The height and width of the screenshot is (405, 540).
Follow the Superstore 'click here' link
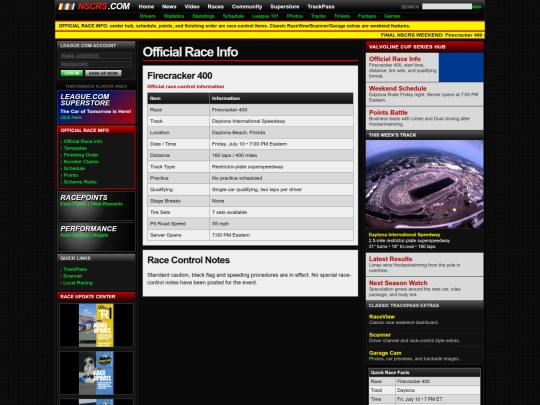pyautogui.click(x=71, y=117)
